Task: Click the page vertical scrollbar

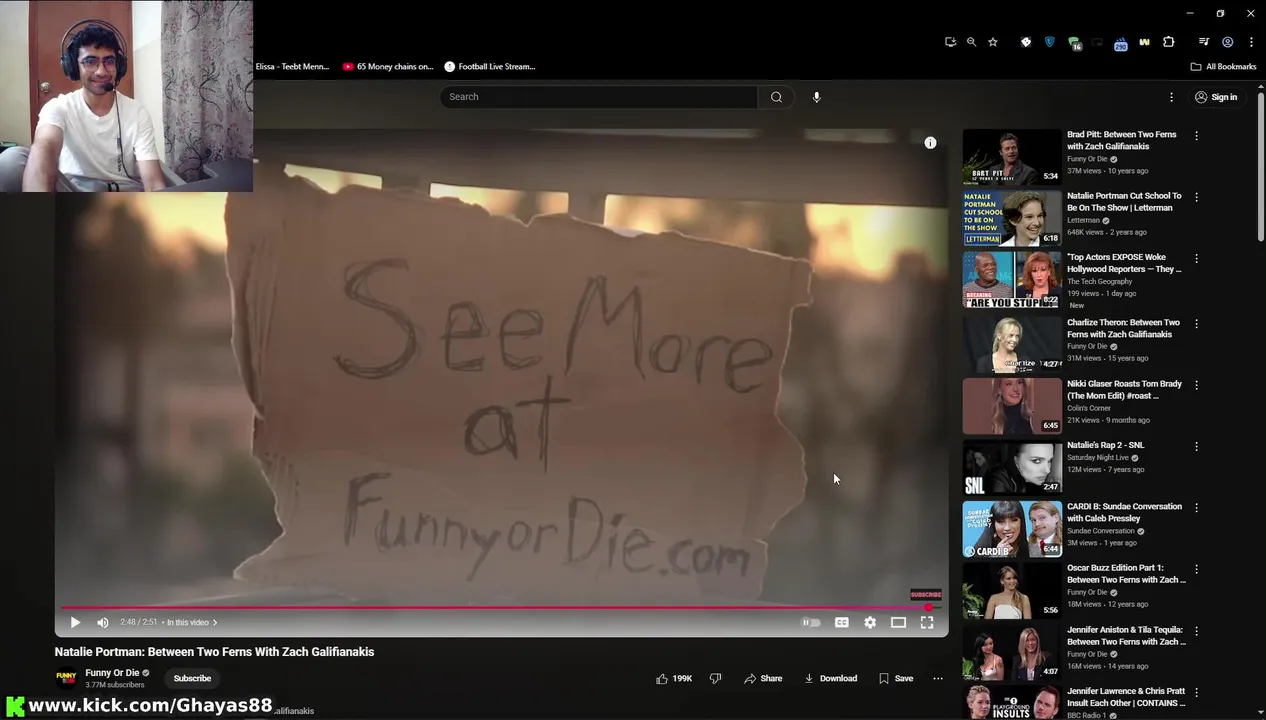Action: (1261, 165)
